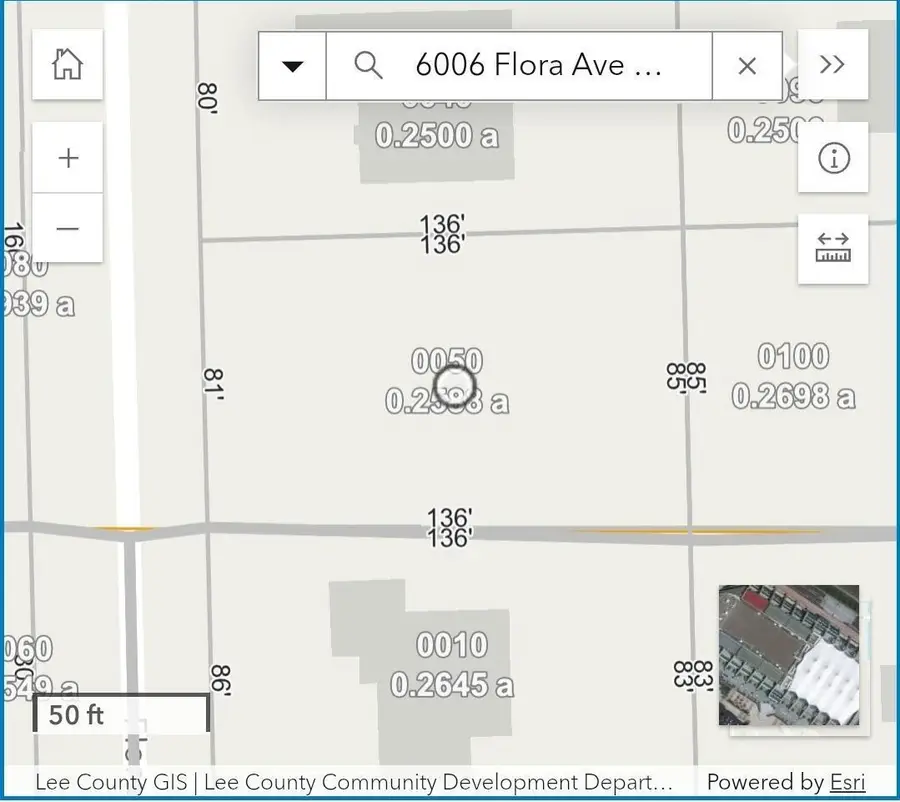900x802 pixels.
Task: Click inside the 6006 Flora Ave search field
Action: pos(540,65)
